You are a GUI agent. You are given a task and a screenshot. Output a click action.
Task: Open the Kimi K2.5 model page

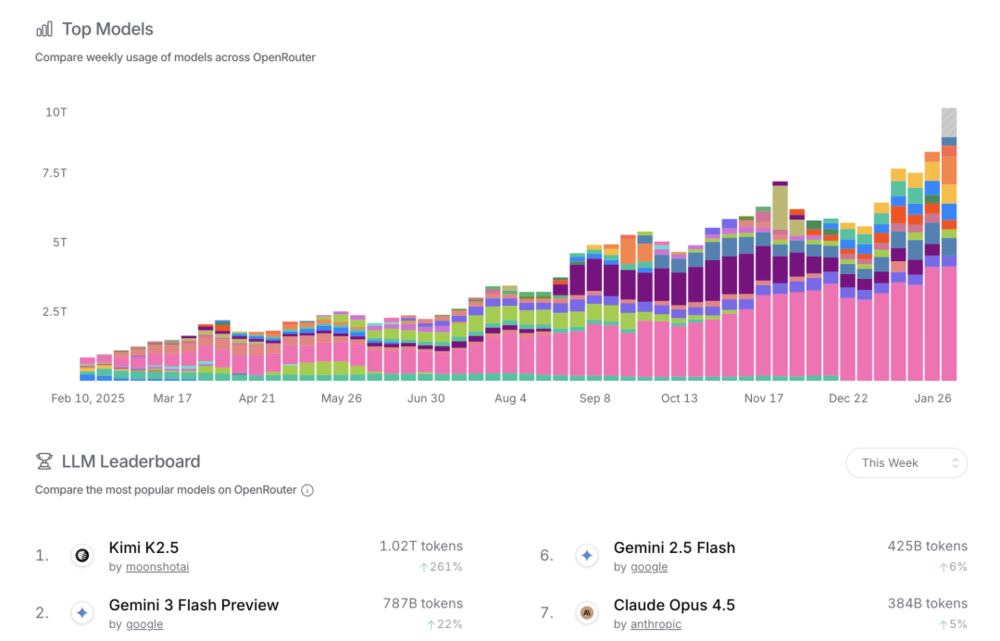pos(143,547)
